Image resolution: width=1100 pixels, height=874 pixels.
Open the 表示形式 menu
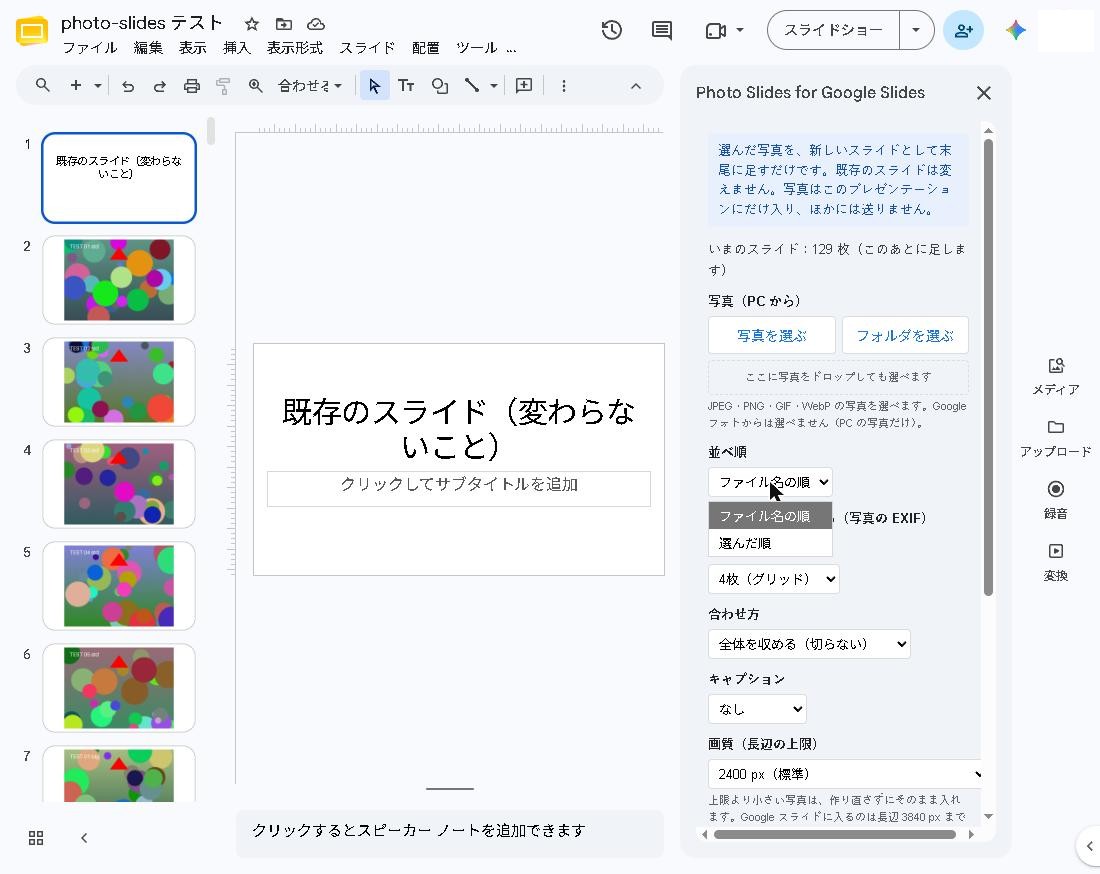pyautogui.click(x=295, y=48)
